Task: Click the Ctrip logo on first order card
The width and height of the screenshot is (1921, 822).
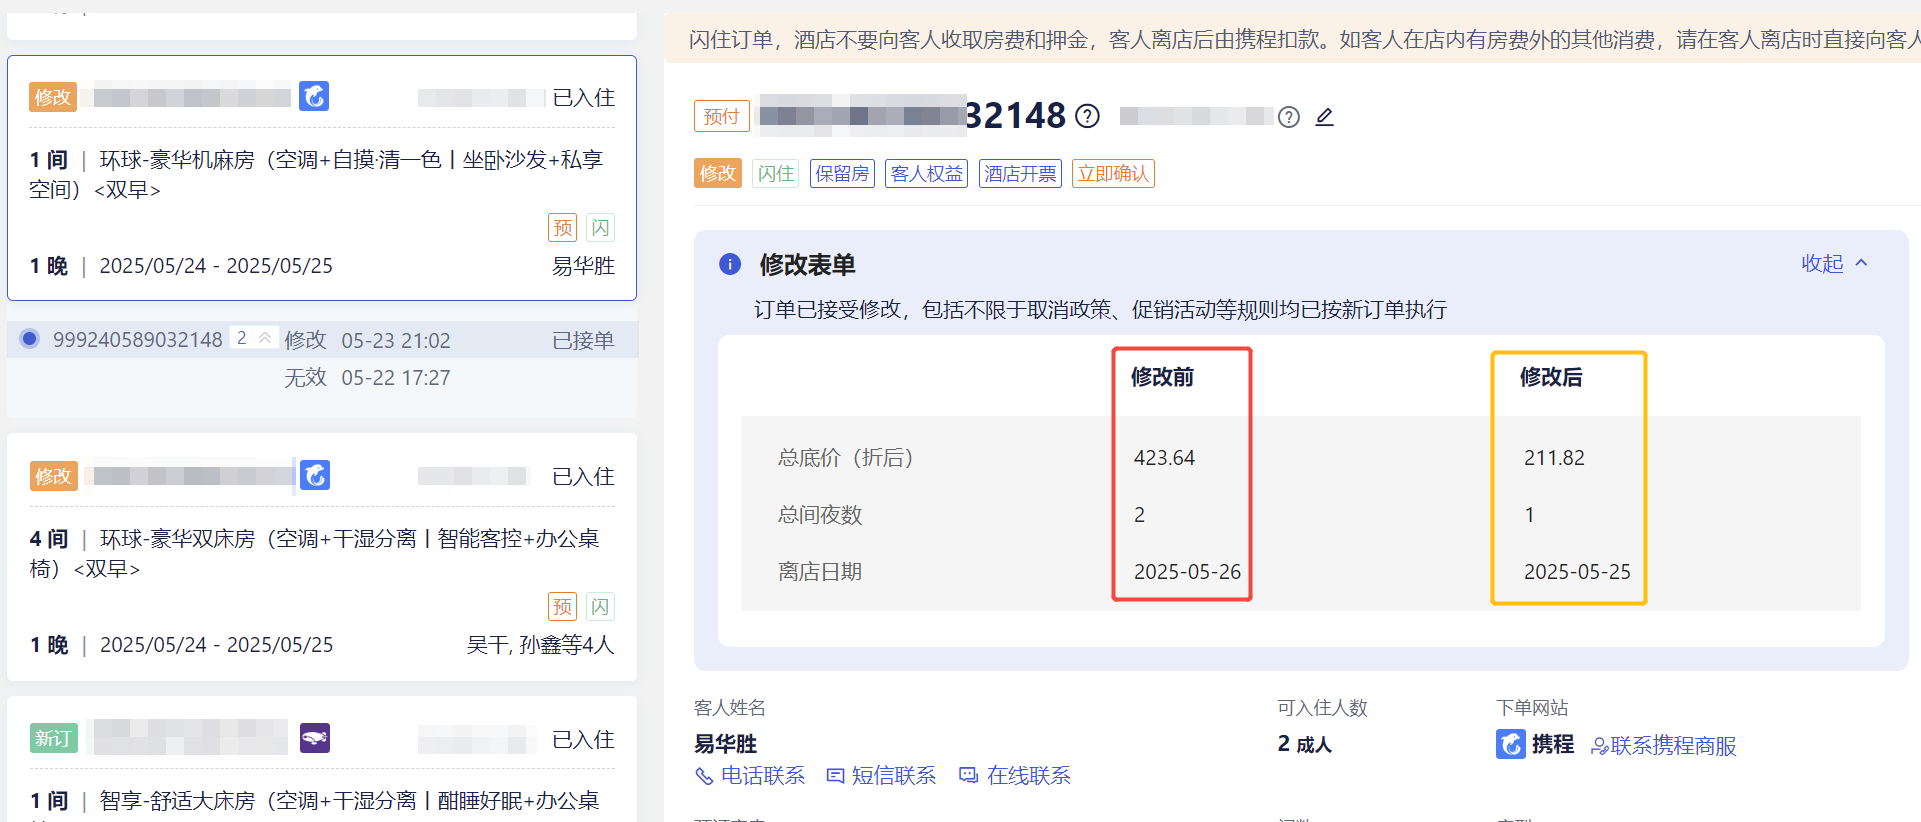Action: click(x=314, y=96)
